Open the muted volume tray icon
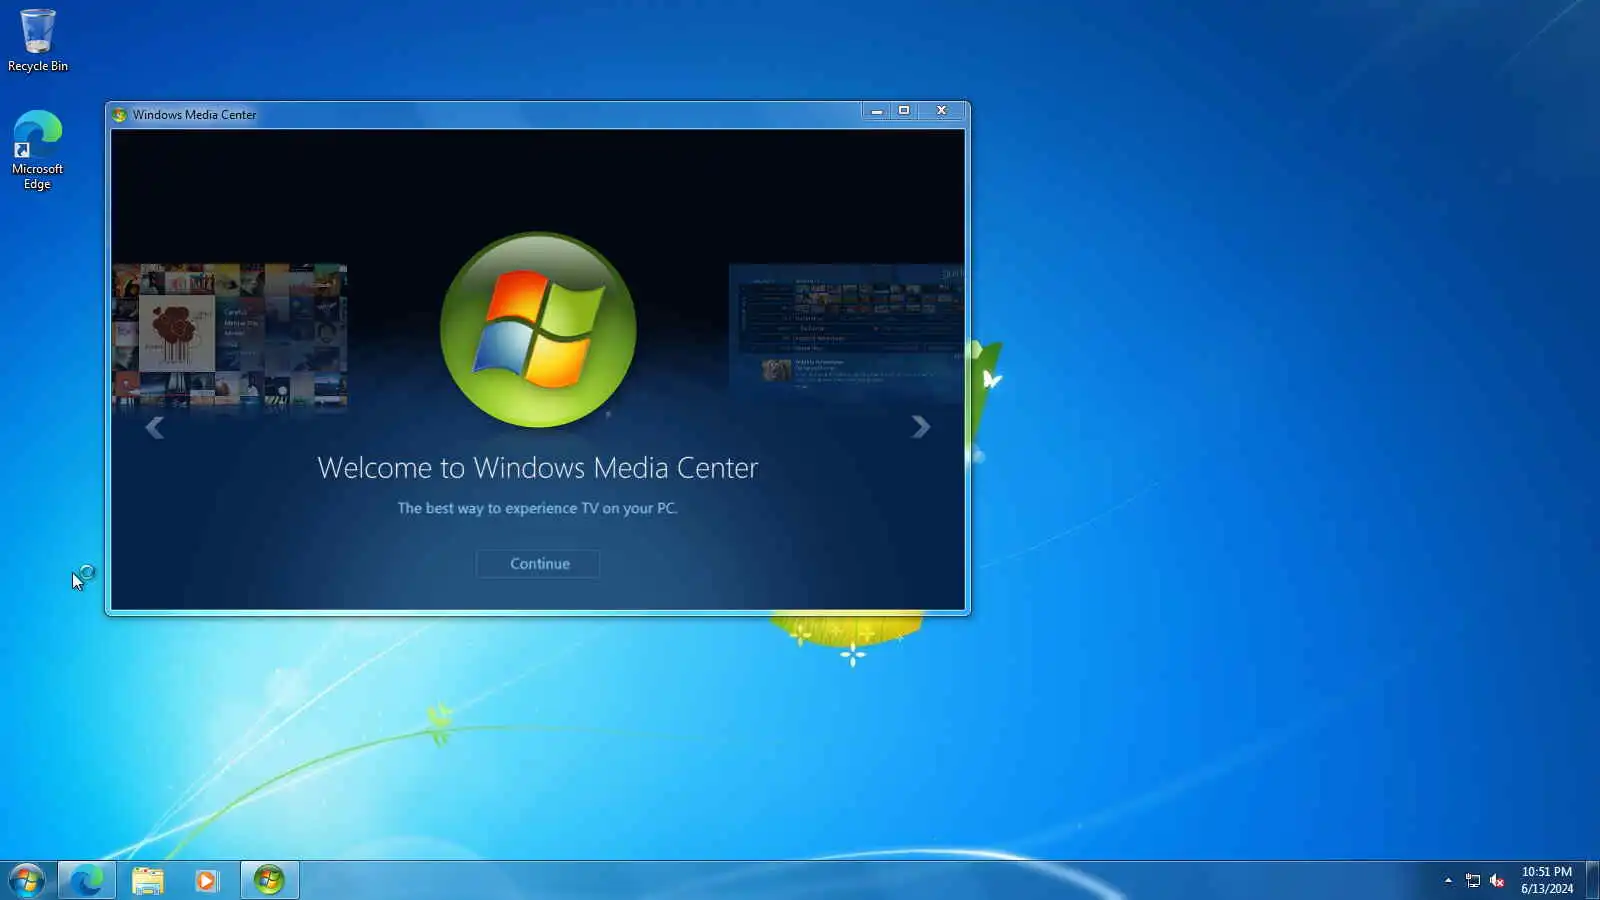 pyautogui.click(x=1497, y=880)
